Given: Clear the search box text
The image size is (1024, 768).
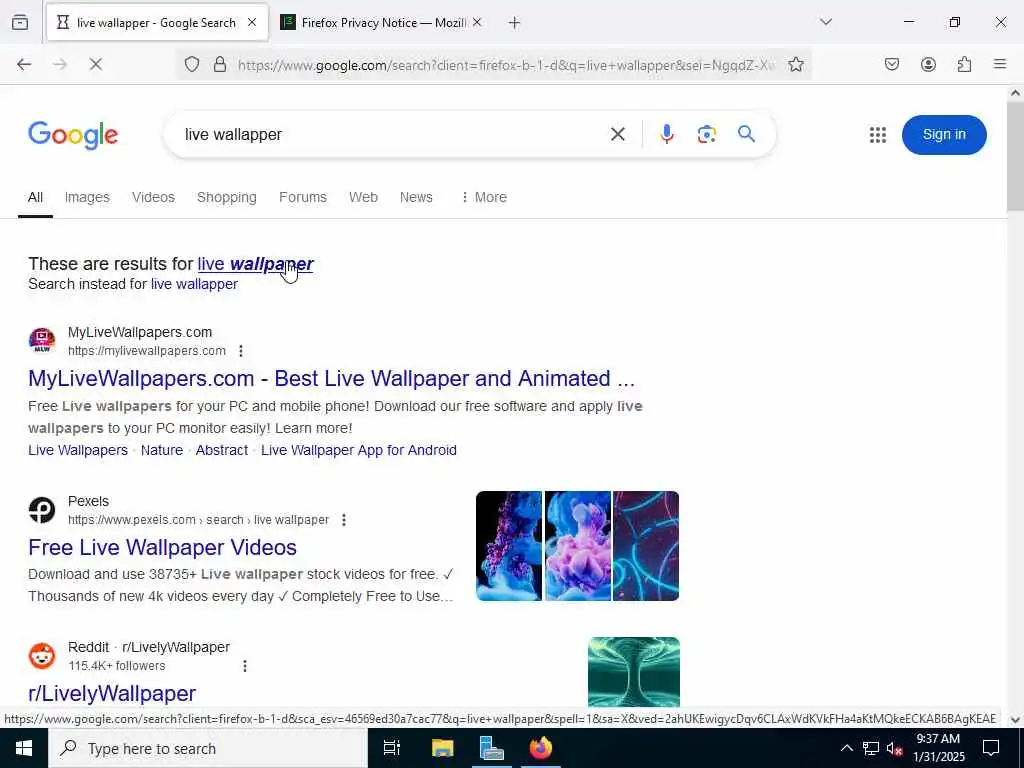Looking at the screenshot, I should point(618,135).
